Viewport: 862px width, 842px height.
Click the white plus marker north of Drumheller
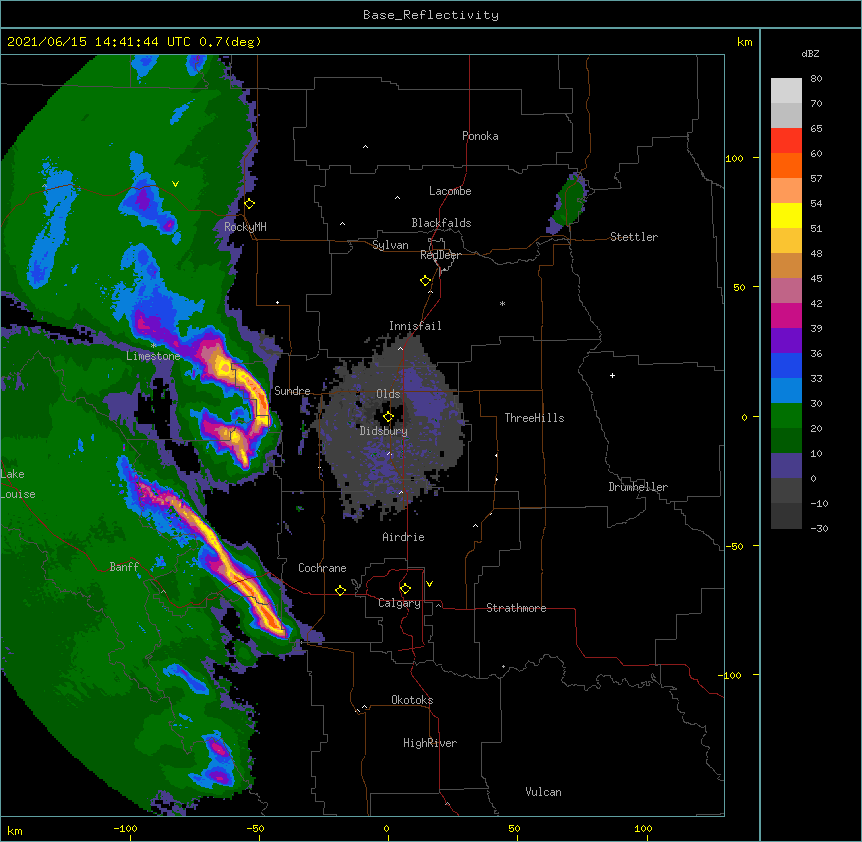click(x=612, y=375)
